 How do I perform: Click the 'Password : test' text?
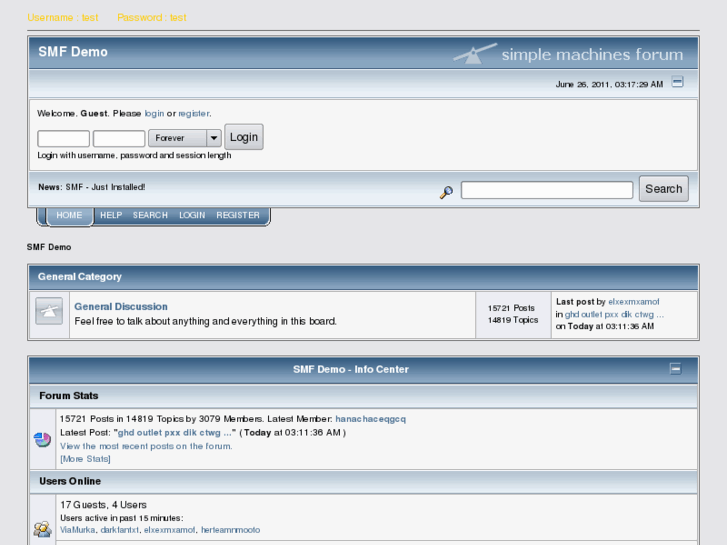click(x=152, y=18)
